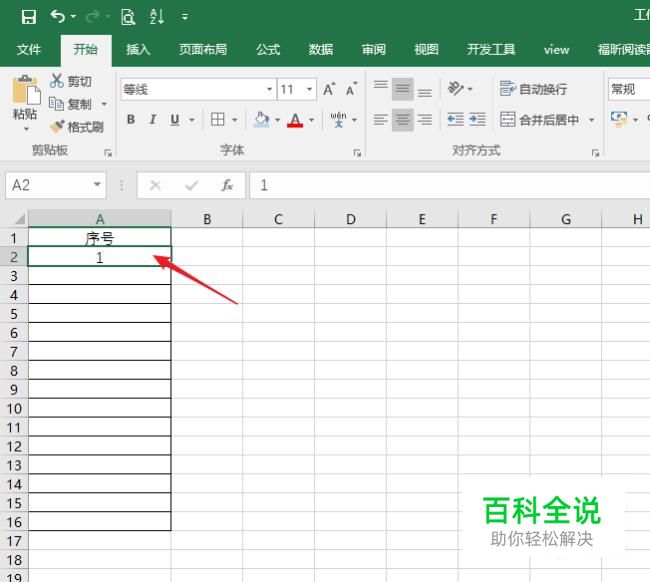Click the wén phonetic guide icon
Viewport: 650px width, 582px height.
339,119
